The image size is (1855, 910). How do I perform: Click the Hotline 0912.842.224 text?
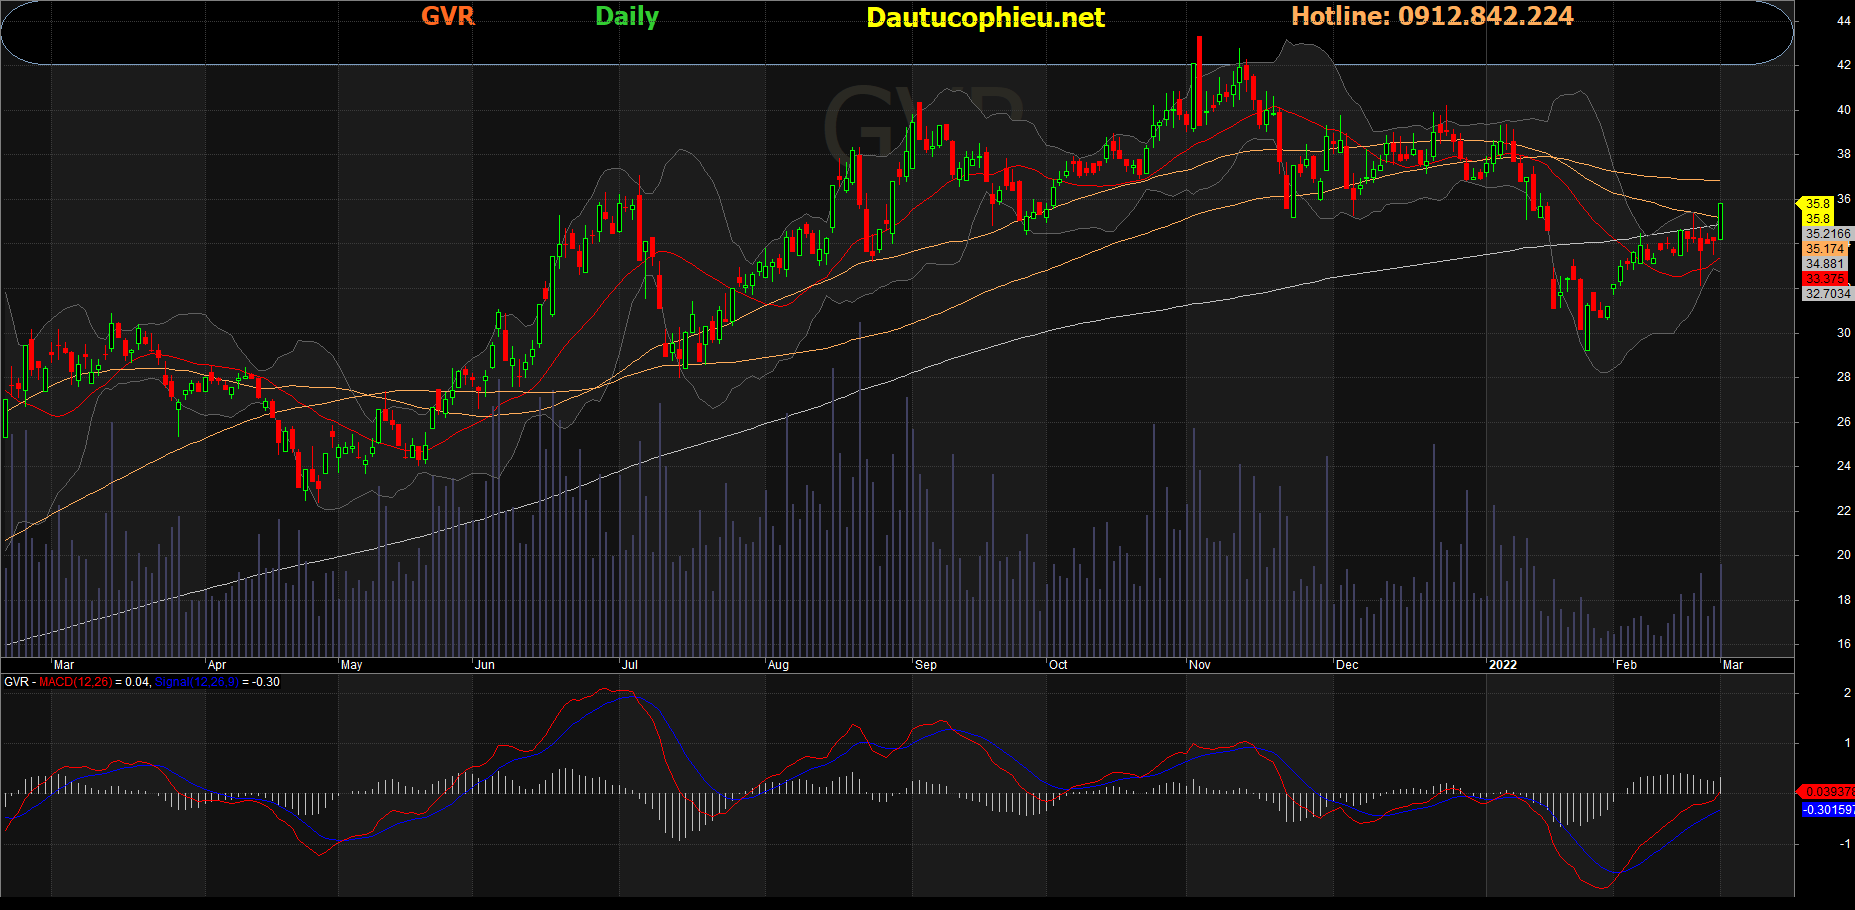pyautogui.click(x=1432, y=16)
